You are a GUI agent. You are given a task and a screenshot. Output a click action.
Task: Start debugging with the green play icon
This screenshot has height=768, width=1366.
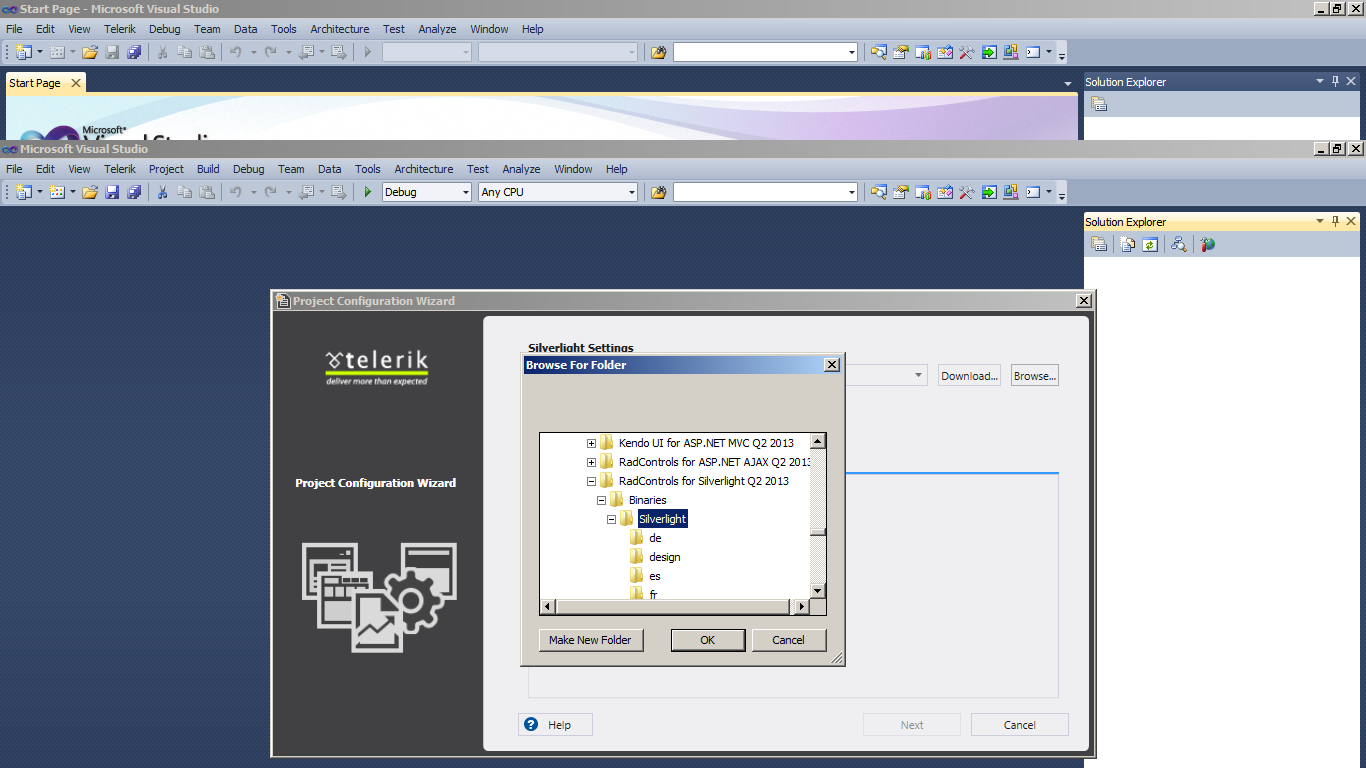[368, 192]
